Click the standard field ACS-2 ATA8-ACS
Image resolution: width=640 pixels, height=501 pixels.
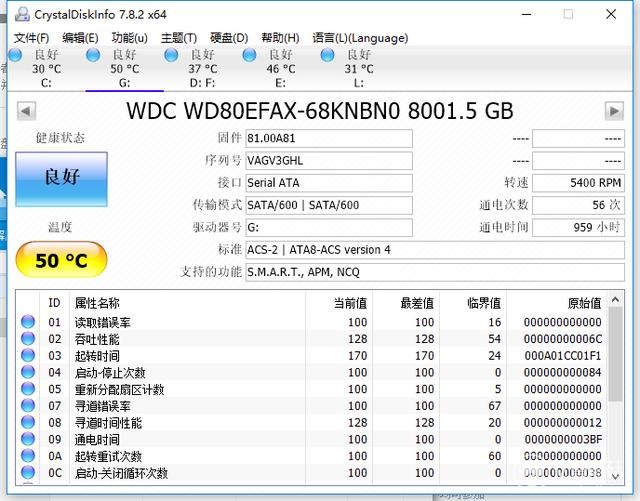[435, 250]
